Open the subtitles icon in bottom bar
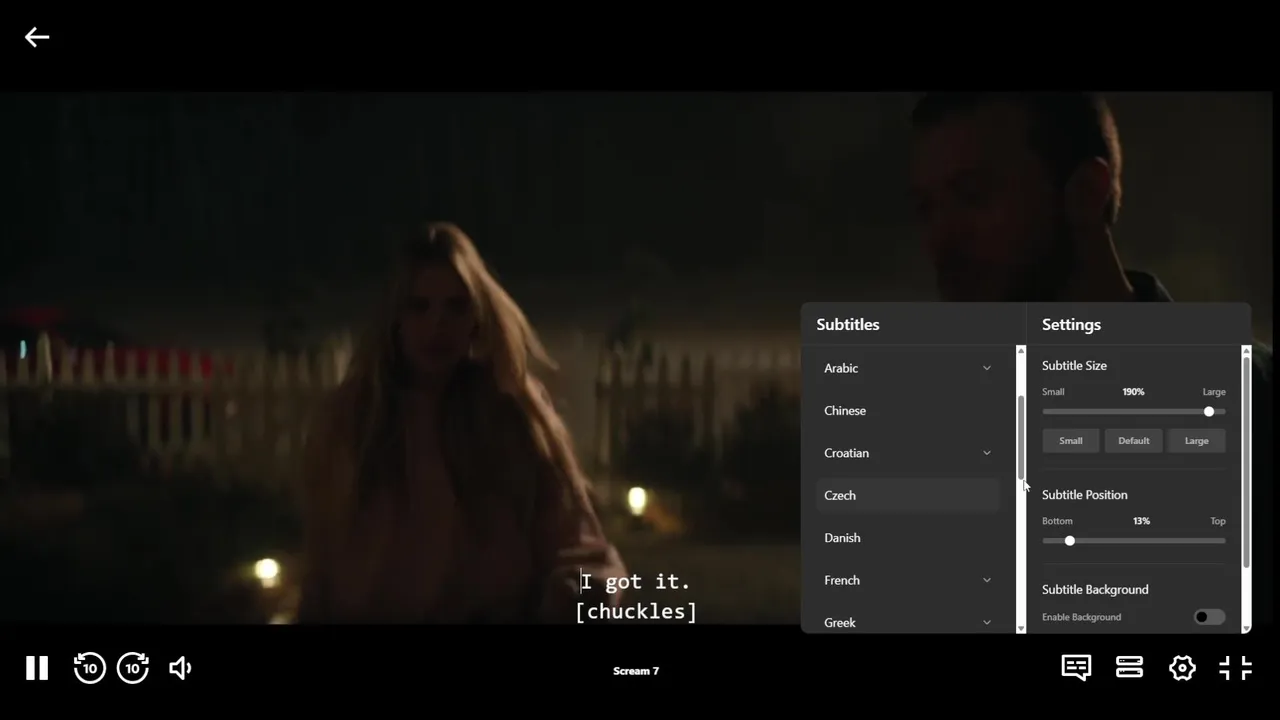This screenshot has height=720, width=1280. coord(1076,668)
